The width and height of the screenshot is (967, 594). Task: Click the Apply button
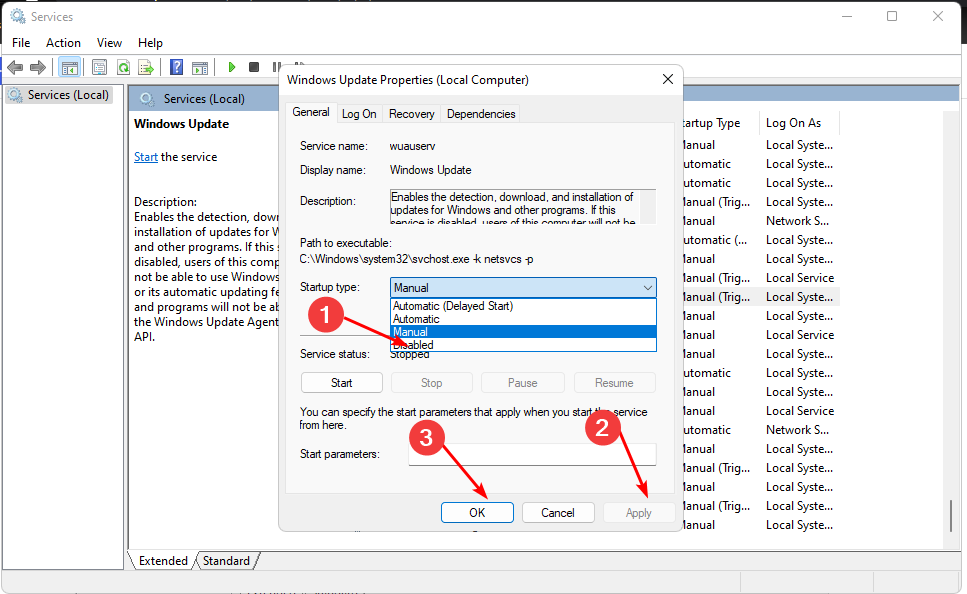click(638, 513)
